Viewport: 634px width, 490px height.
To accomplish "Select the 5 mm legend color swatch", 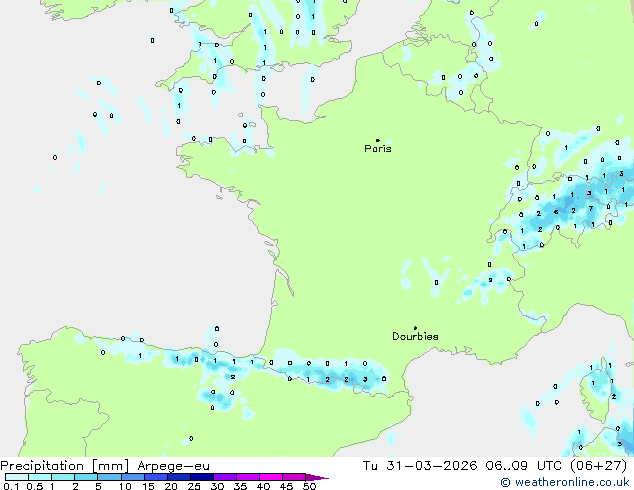I will click(x=109, y=477).
